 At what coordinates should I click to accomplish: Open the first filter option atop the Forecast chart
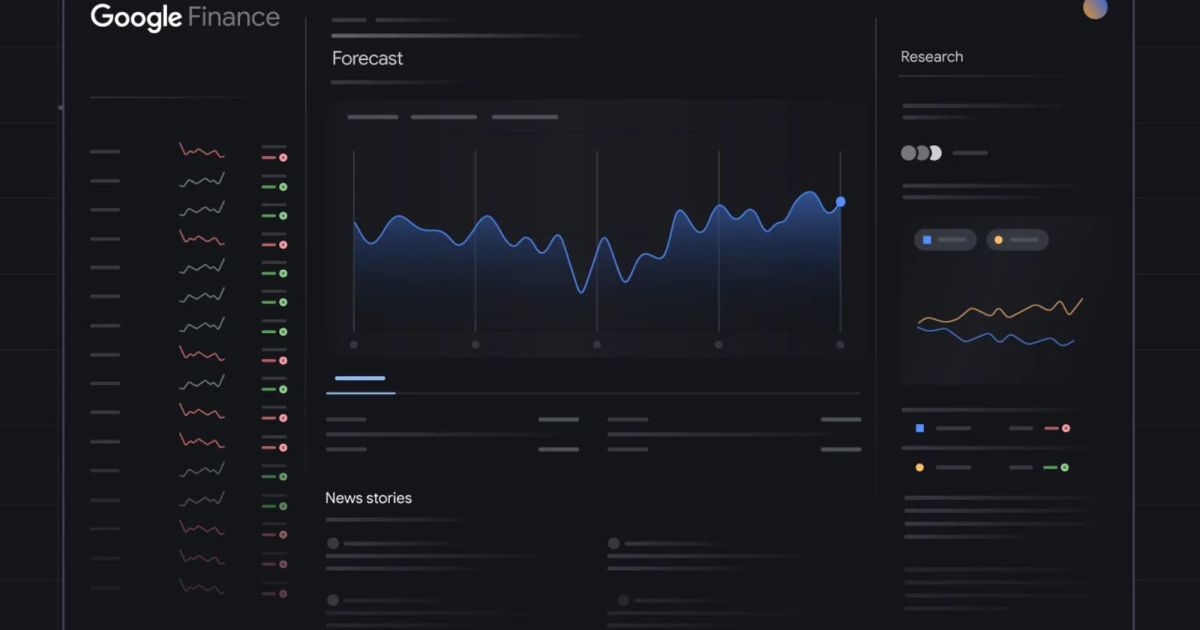372,117
